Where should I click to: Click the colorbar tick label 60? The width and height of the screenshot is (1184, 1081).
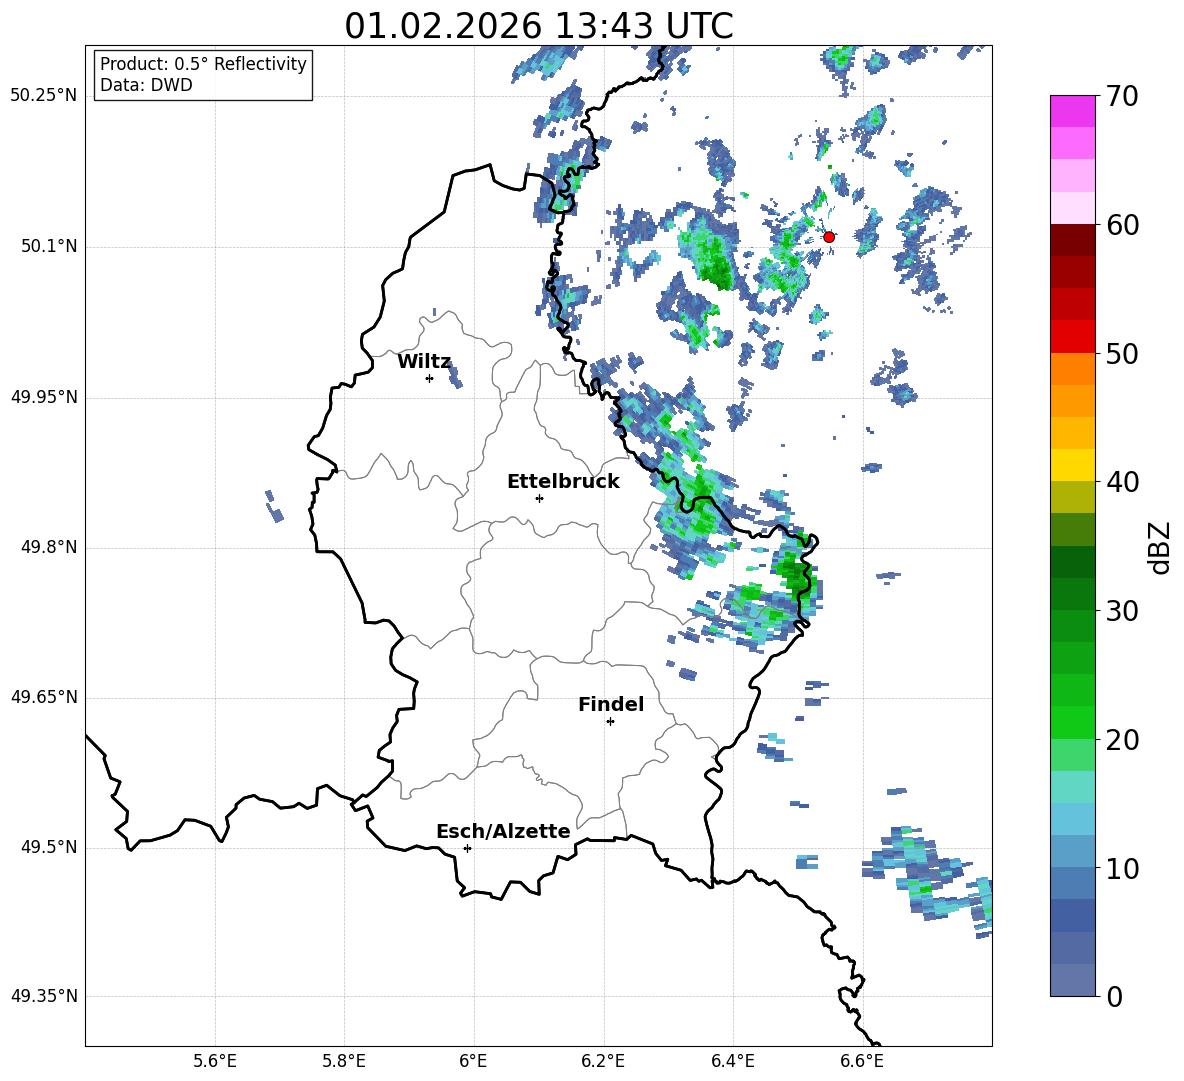[1122, 225]
